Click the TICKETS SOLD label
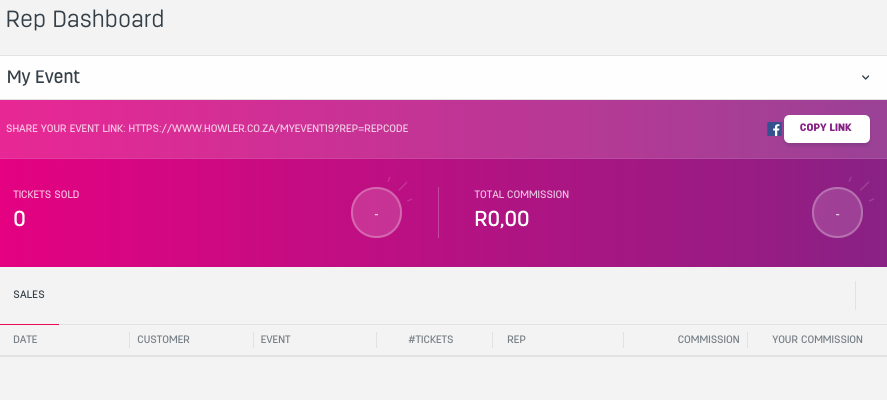The image size is (887, 400). pyautogui.click(x=46, y=195)
